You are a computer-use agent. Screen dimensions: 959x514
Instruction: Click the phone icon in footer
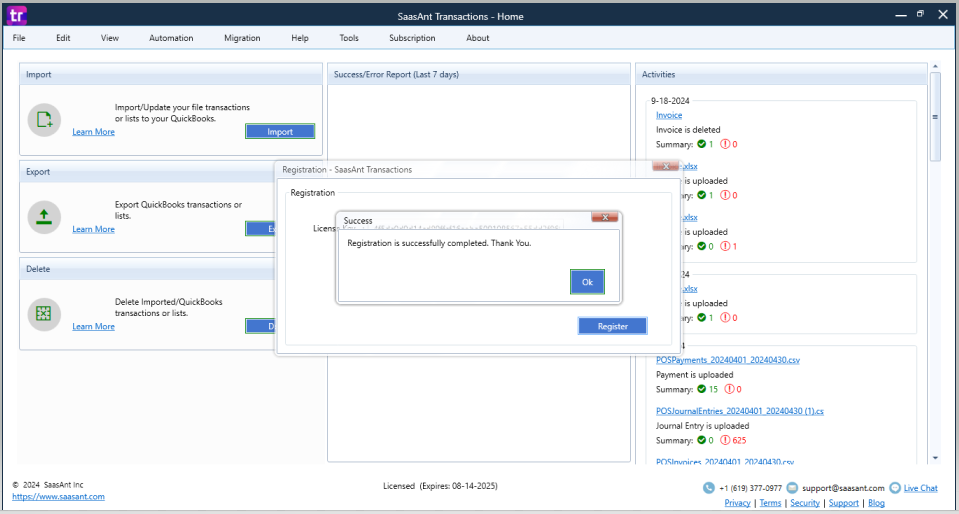pos(708,488)
